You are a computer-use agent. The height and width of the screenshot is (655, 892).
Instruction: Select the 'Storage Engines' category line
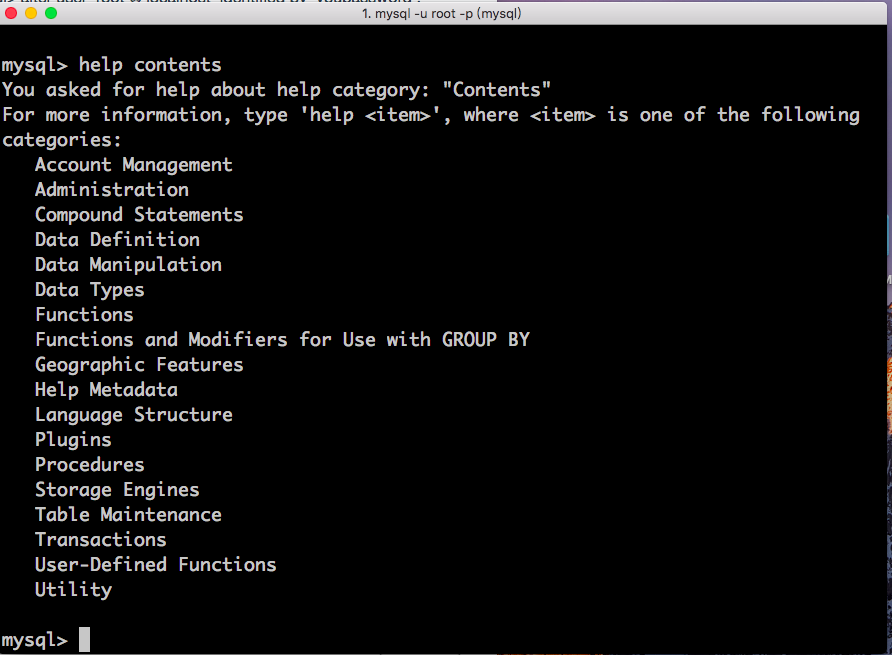117,490
